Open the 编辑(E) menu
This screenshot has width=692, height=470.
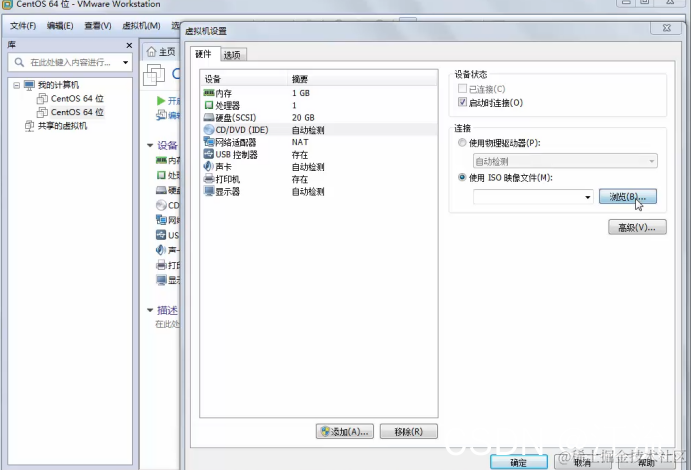pos(60,26)
